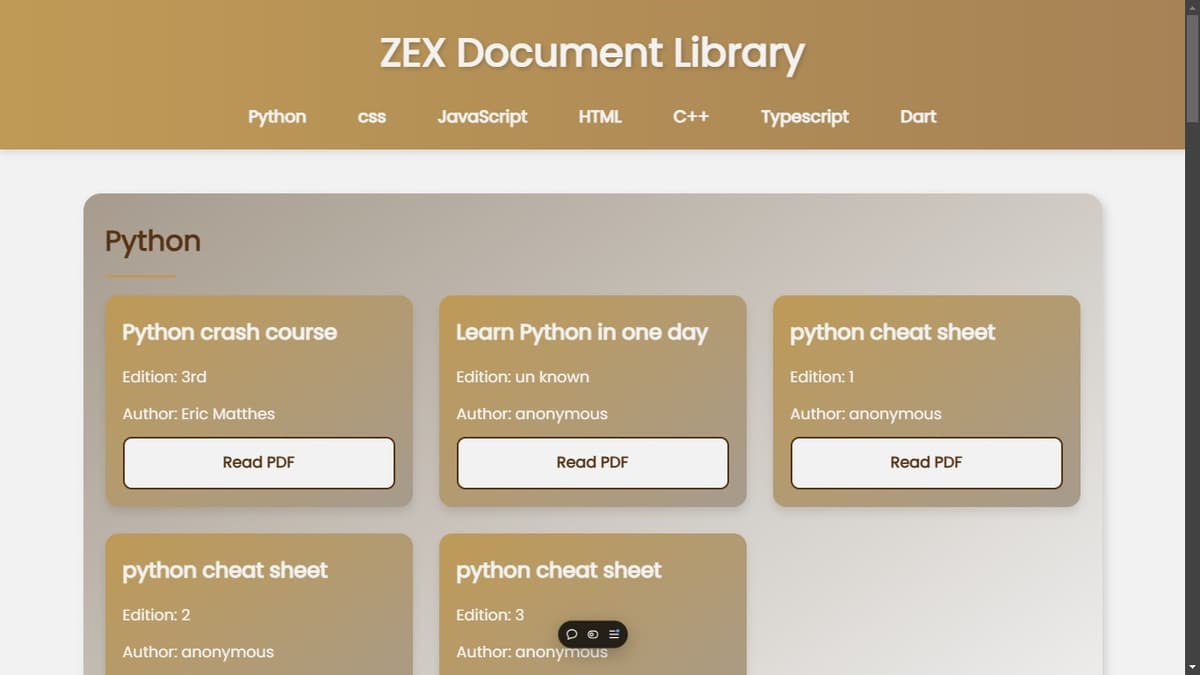
Task: Read PDF for Learn Python in one day
Action: (x=592, y=462)
